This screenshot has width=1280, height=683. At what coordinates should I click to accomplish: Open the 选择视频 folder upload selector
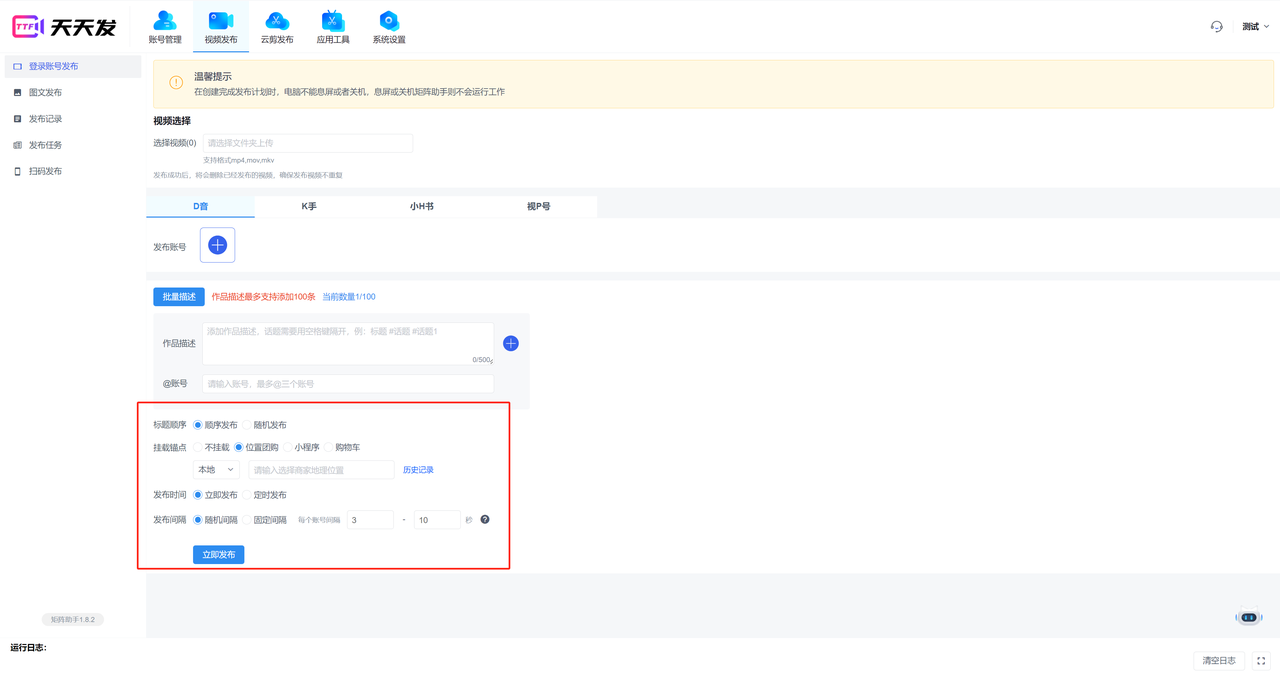(308, 143)
